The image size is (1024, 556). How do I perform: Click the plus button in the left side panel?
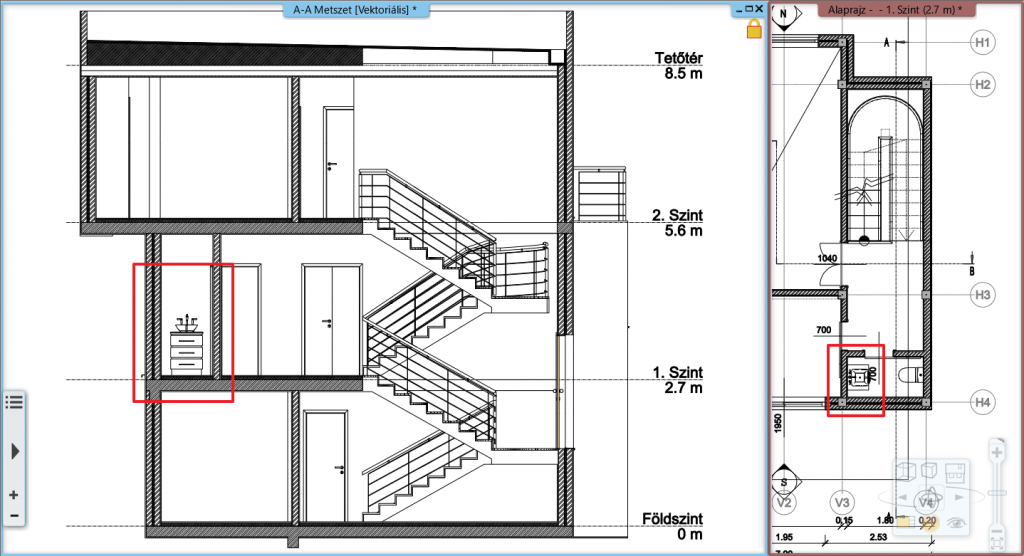(14, 495)
